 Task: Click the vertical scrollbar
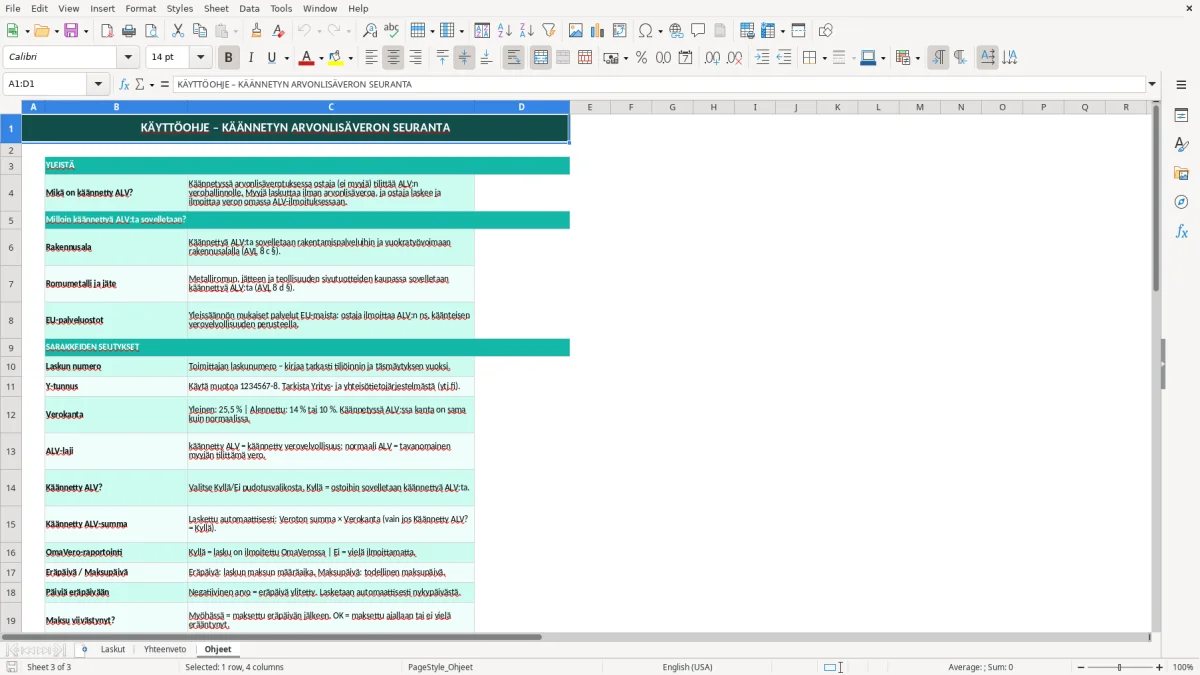1156,366
